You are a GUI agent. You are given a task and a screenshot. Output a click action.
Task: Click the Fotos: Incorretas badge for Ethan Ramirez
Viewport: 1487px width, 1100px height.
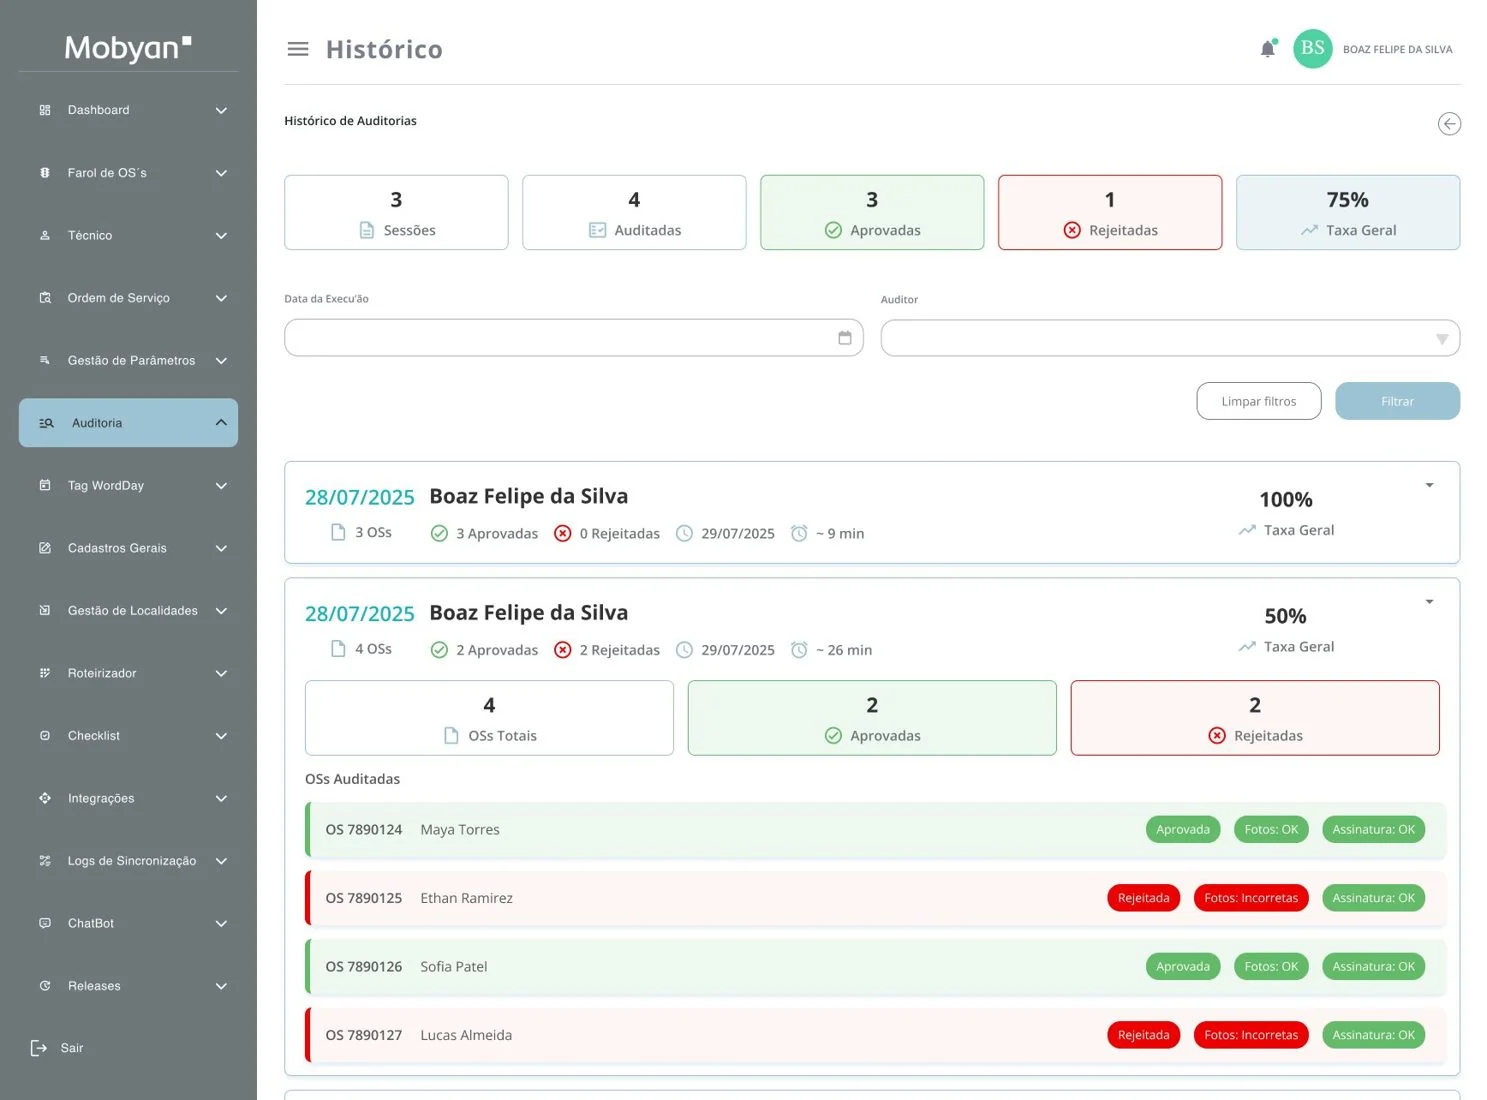point(1251,898)
